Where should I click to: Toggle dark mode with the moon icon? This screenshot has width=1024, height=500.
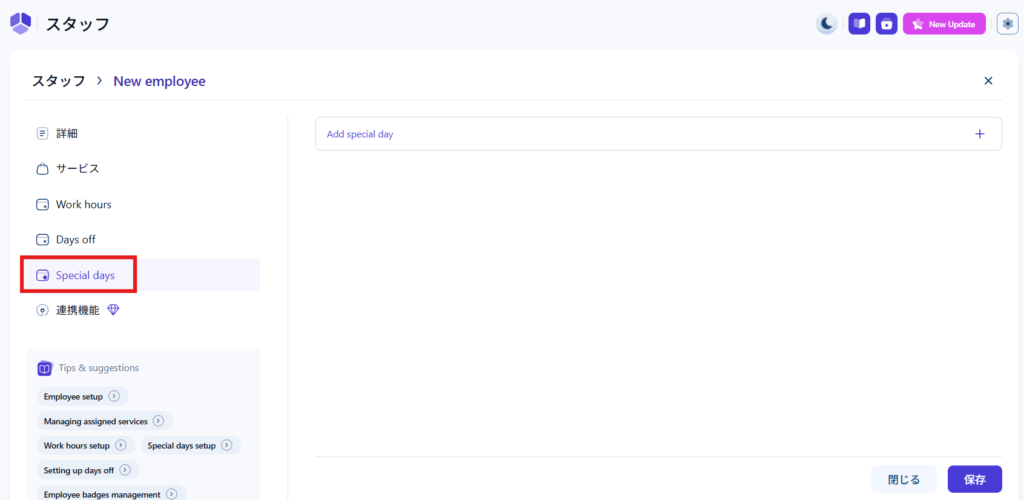(x=826, y=24)
